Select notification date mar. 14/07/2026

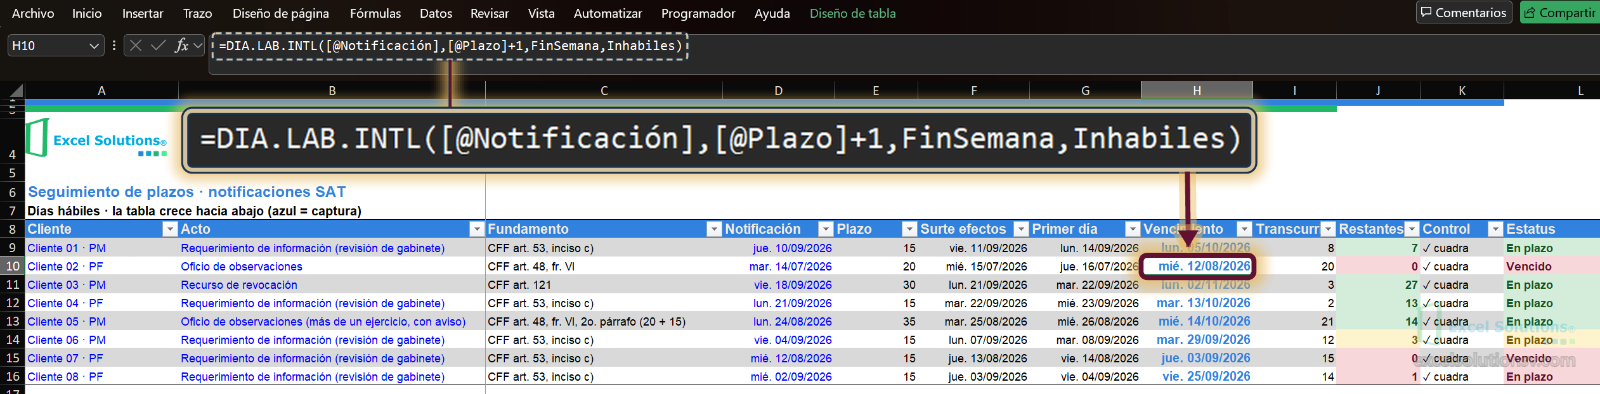tap(778, 266)
